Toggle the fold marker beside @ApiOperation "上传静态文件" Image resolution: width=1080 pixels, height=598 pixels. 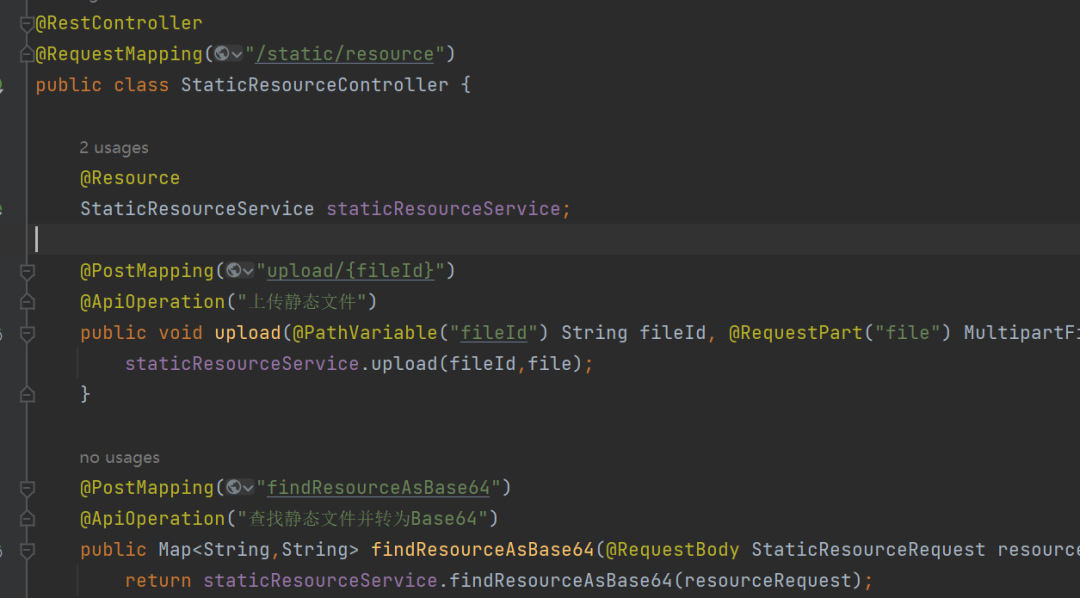pyautogui.click(x=27, y=302)
